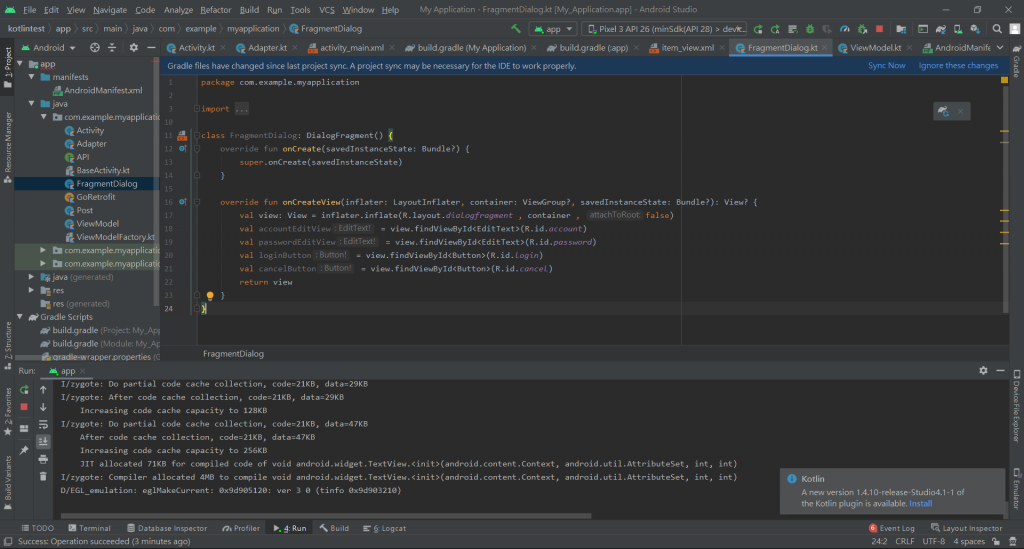Image resolution: width=1024 pixels, height=549 pixels.
Task: Click the Down the Stack Trace arrow
Action: (43, 407)
